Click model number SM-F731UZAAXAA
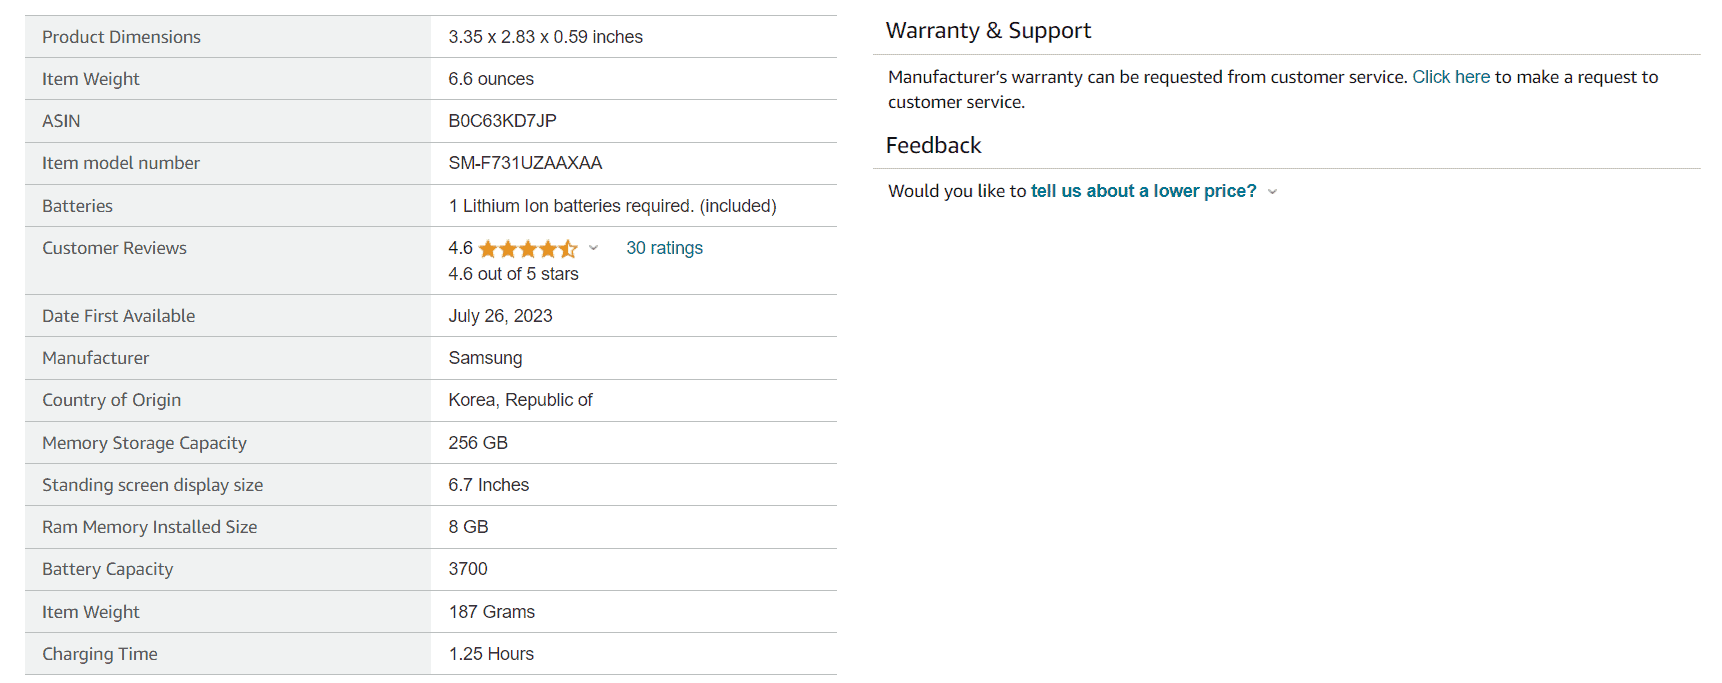The height and width of the screenshot is (683, 1722). (525, 163)
